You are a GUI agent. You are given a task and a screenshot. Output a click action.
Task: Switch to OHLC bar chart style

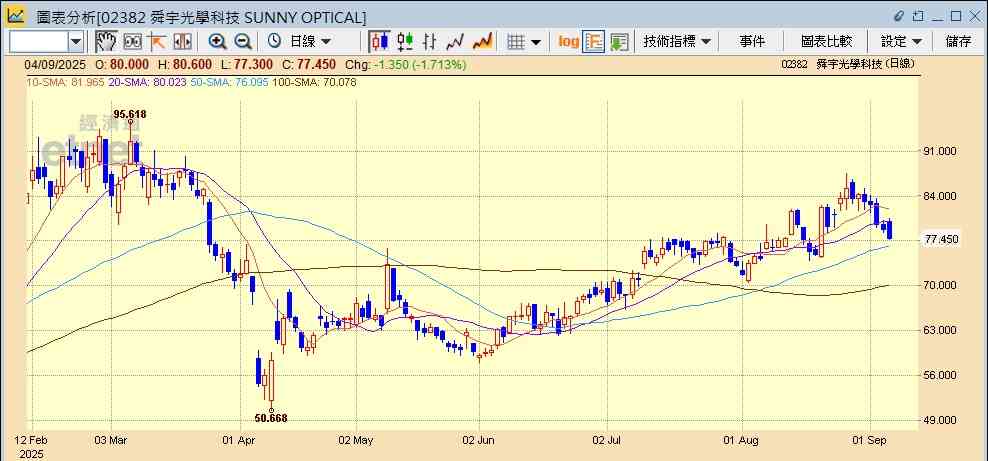pos(430,42)
